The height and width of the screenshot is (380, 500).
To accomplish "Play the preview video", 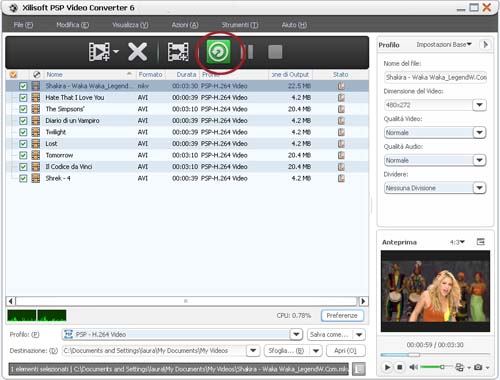I will (x=387, y=367).
